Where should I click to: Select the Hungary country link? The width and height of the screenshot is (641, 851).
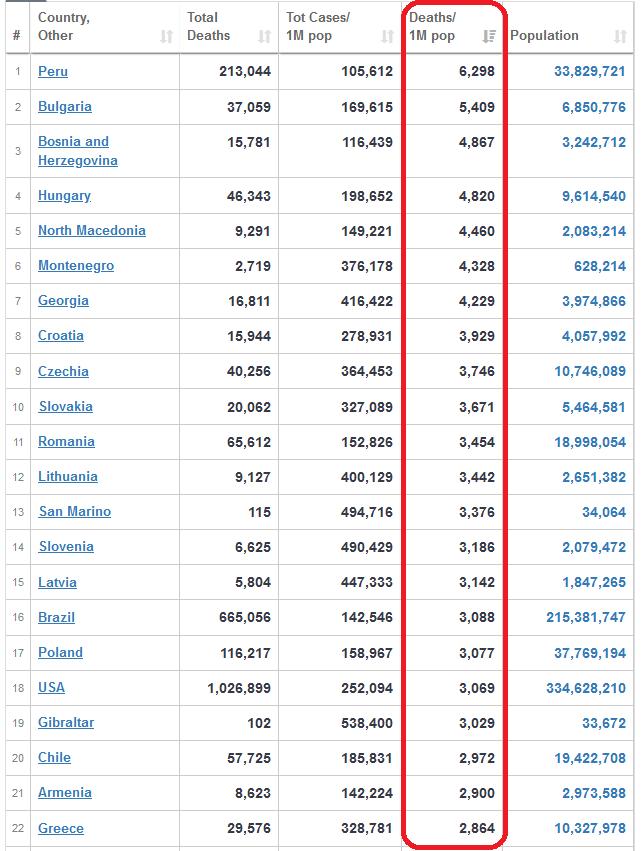click(64, 196)
